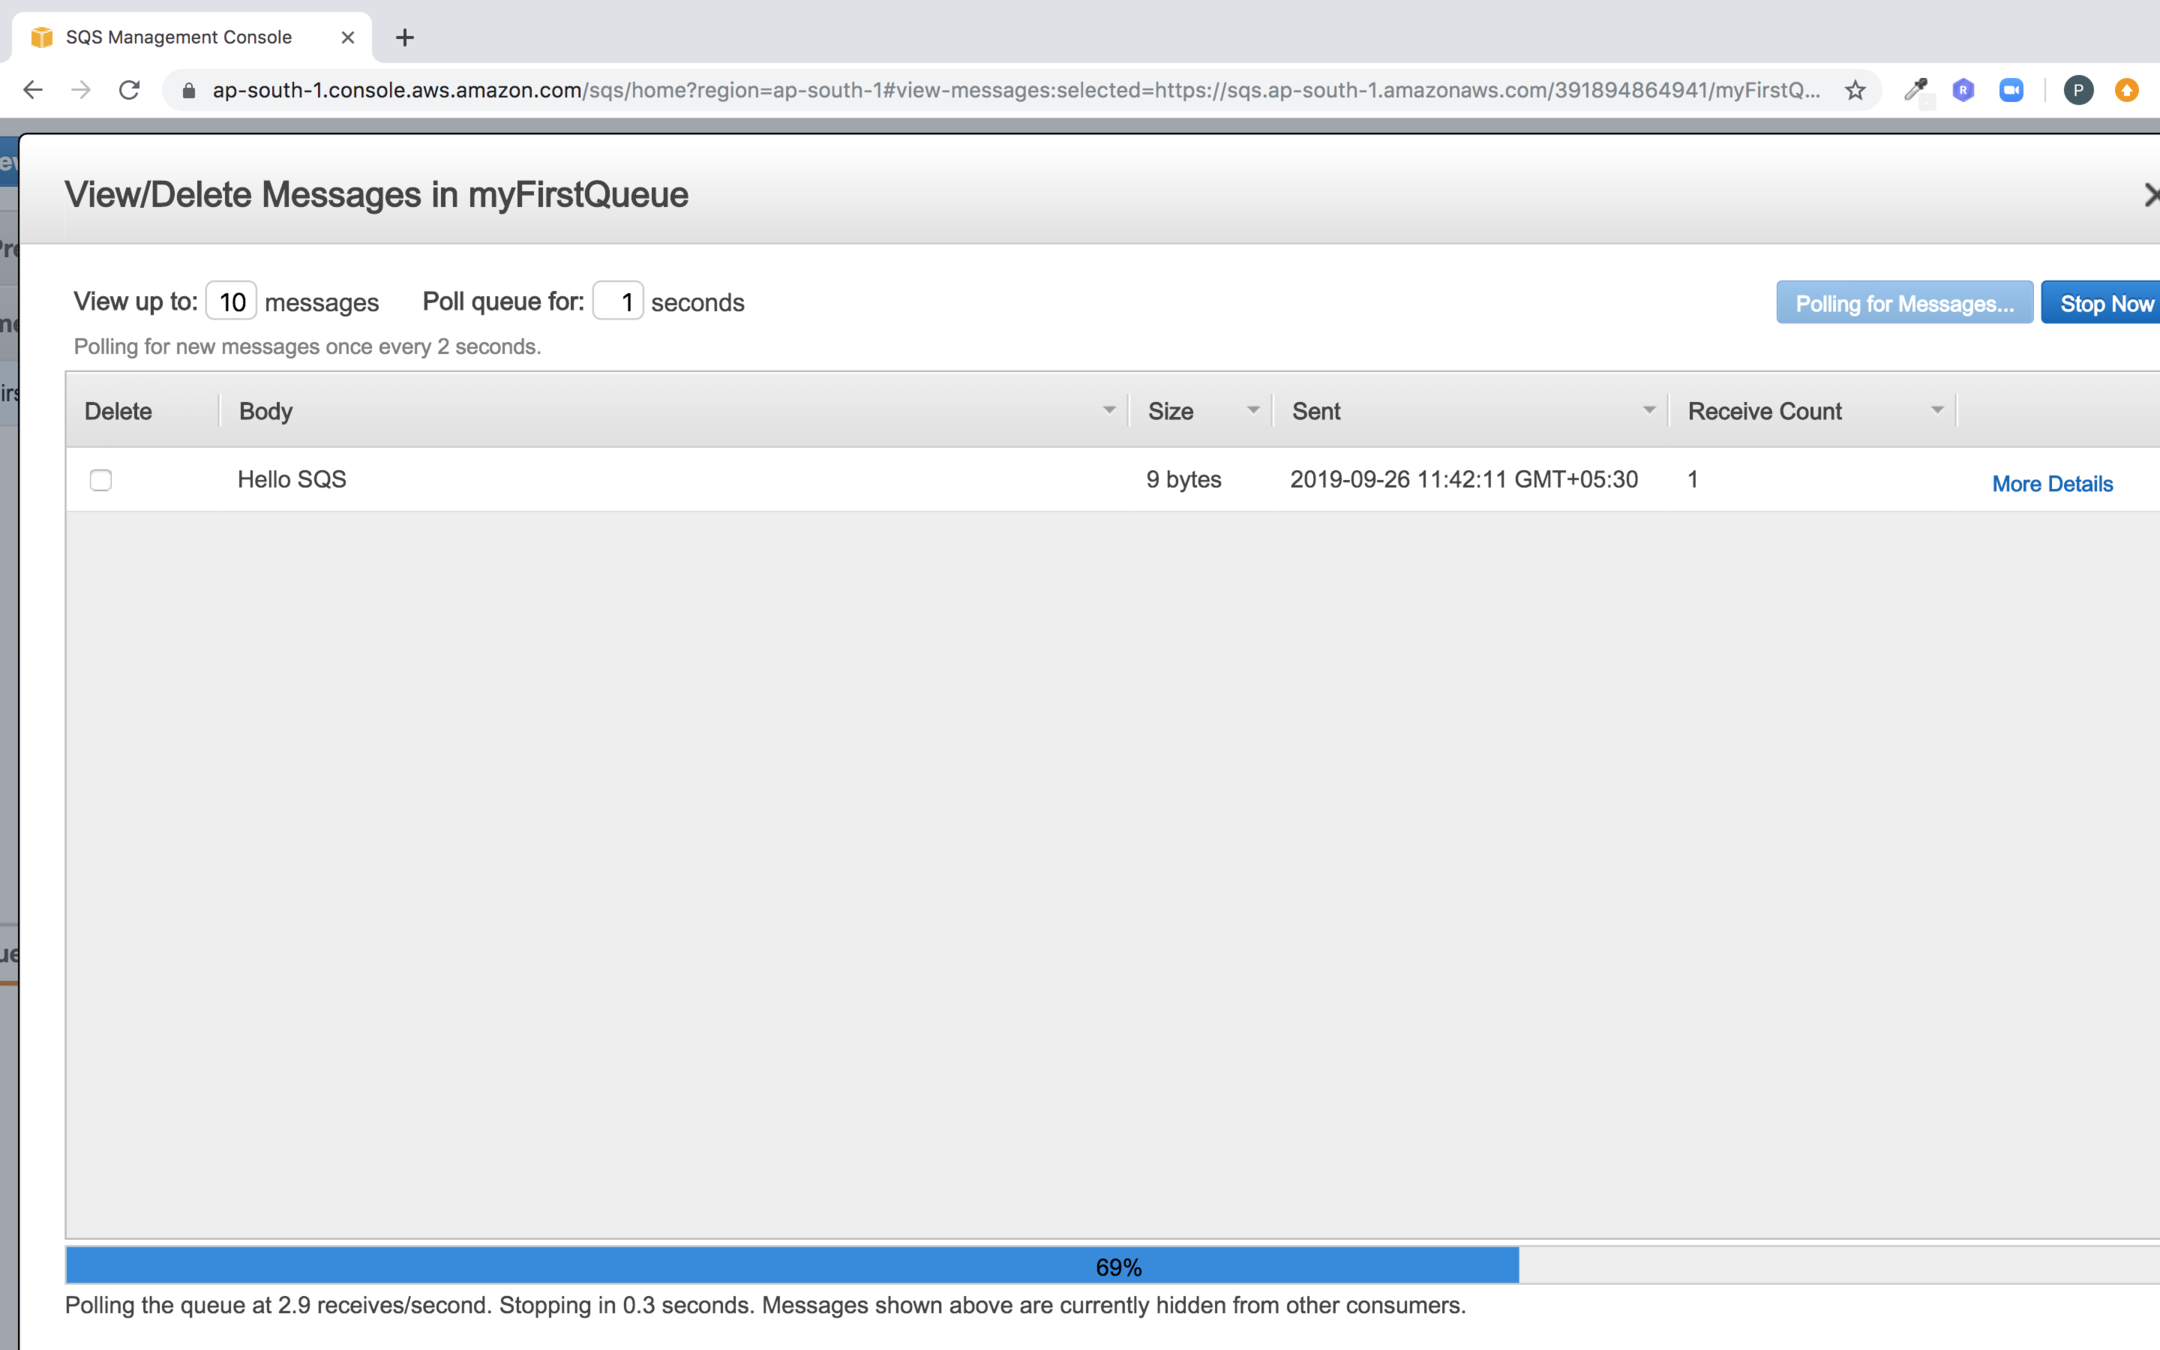Open the eyedropper extension icon
The width and height of the screenshot is (2160, 1350).
[1915, 90]
